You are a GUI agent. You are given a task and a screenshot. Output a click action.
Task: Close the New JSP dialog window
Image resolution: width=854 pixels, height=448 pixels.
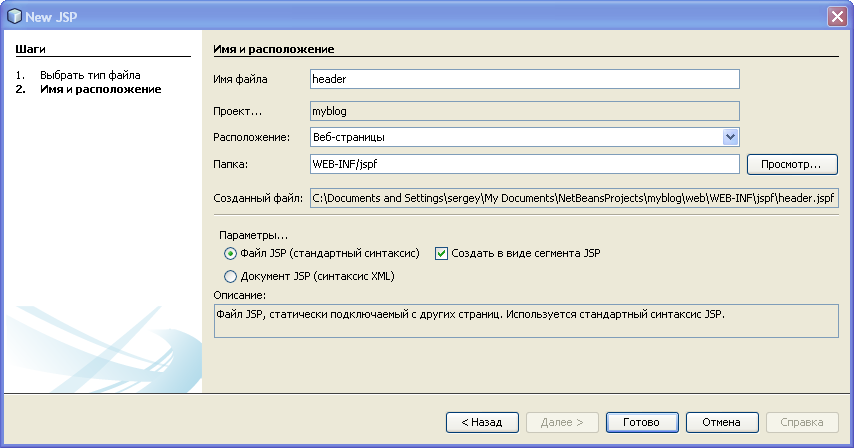coord(837,16)
